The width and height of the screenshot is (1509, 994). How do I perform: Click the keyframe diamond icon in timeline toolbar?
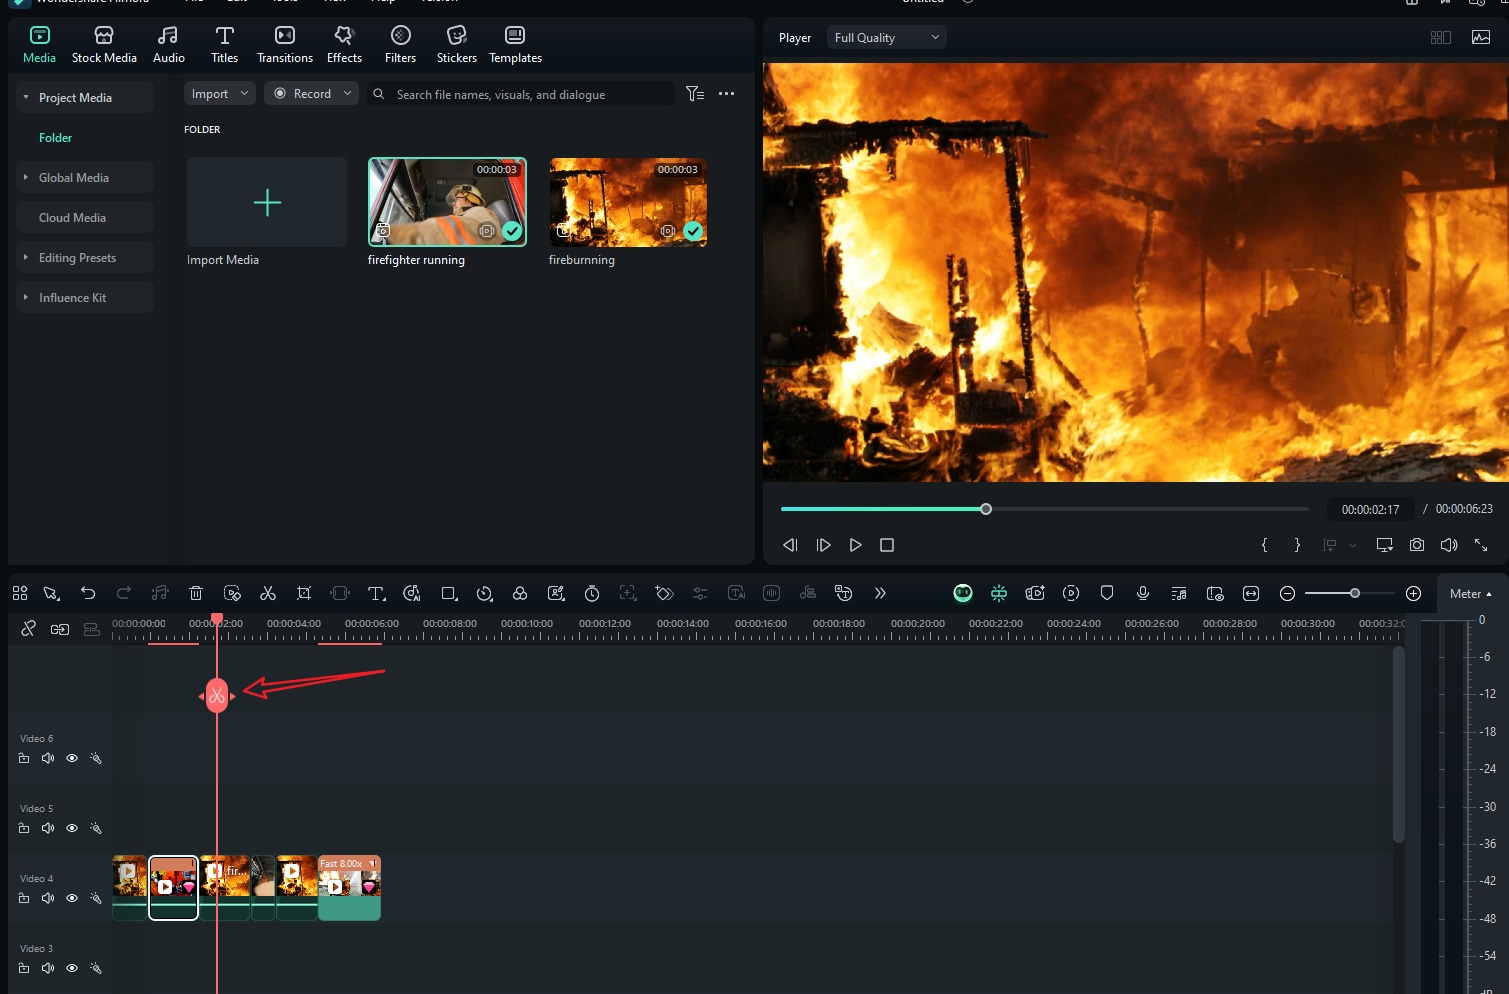[x=664, y=594]
